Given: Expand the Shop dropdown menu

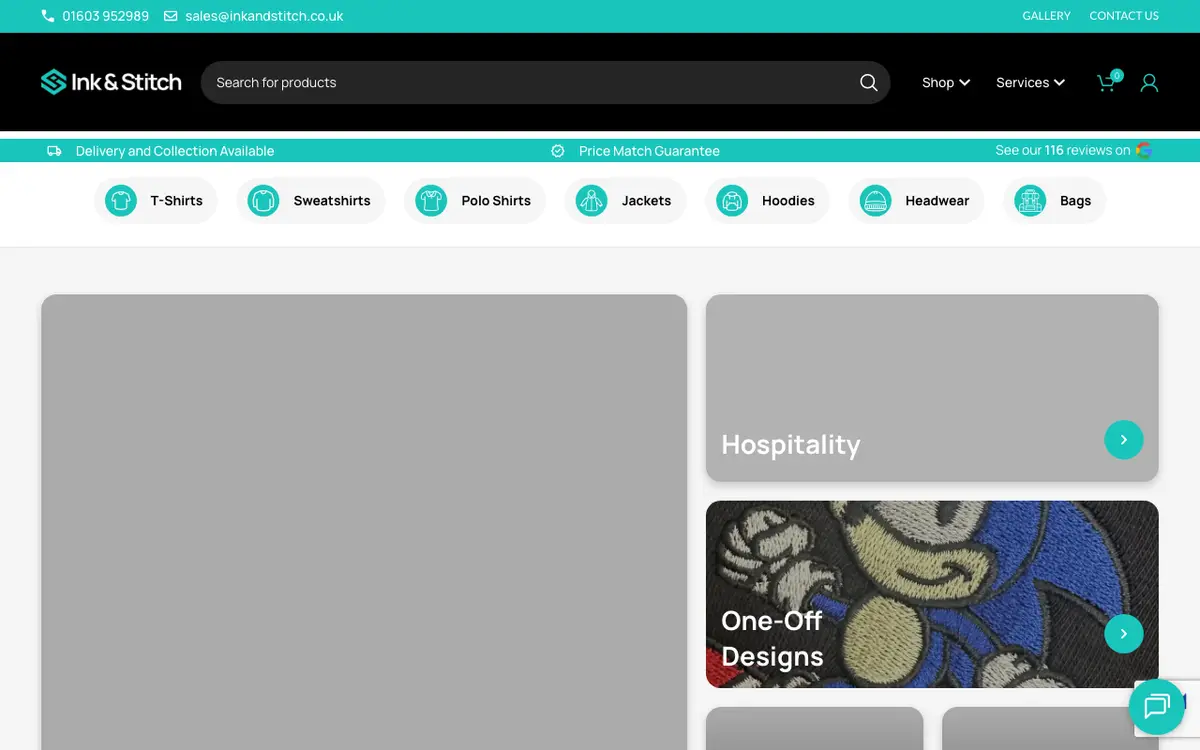Looking at the screenshot, I should click(x=946, y=83).
